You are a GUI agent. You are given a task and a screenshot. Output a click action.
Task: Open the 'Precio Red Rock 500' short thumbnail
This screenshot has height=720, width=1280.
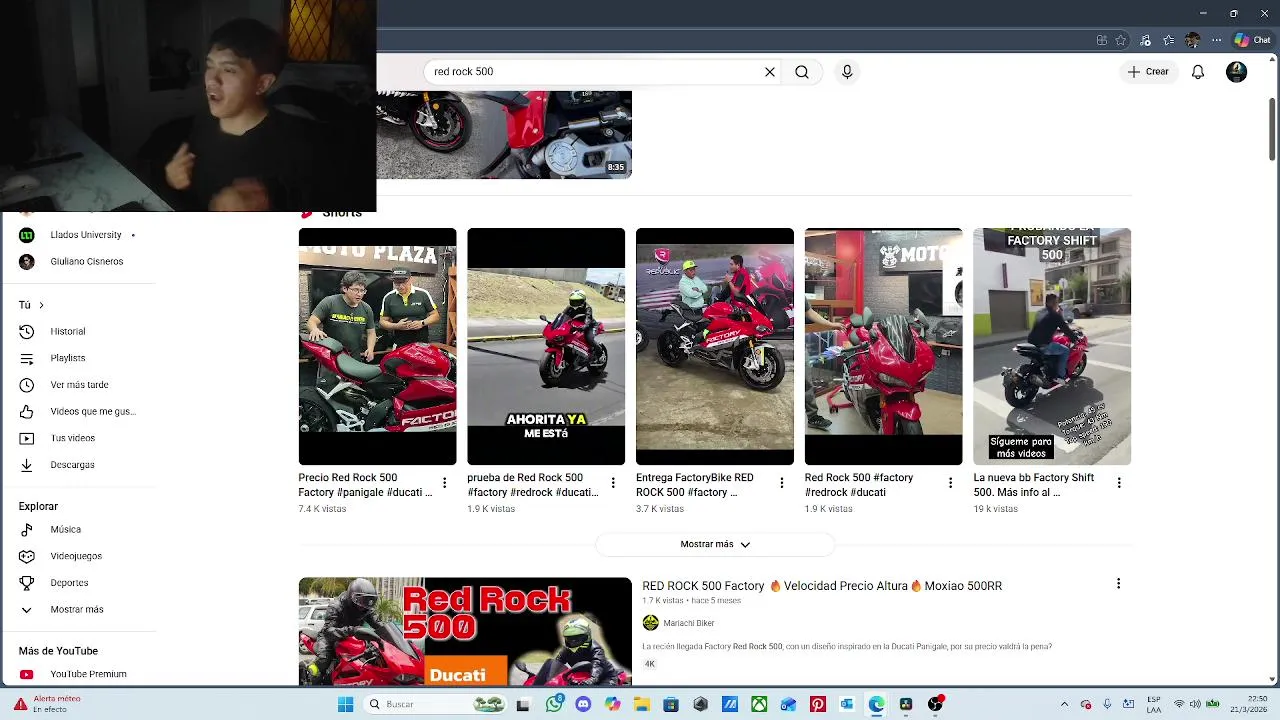pos(377,346)
